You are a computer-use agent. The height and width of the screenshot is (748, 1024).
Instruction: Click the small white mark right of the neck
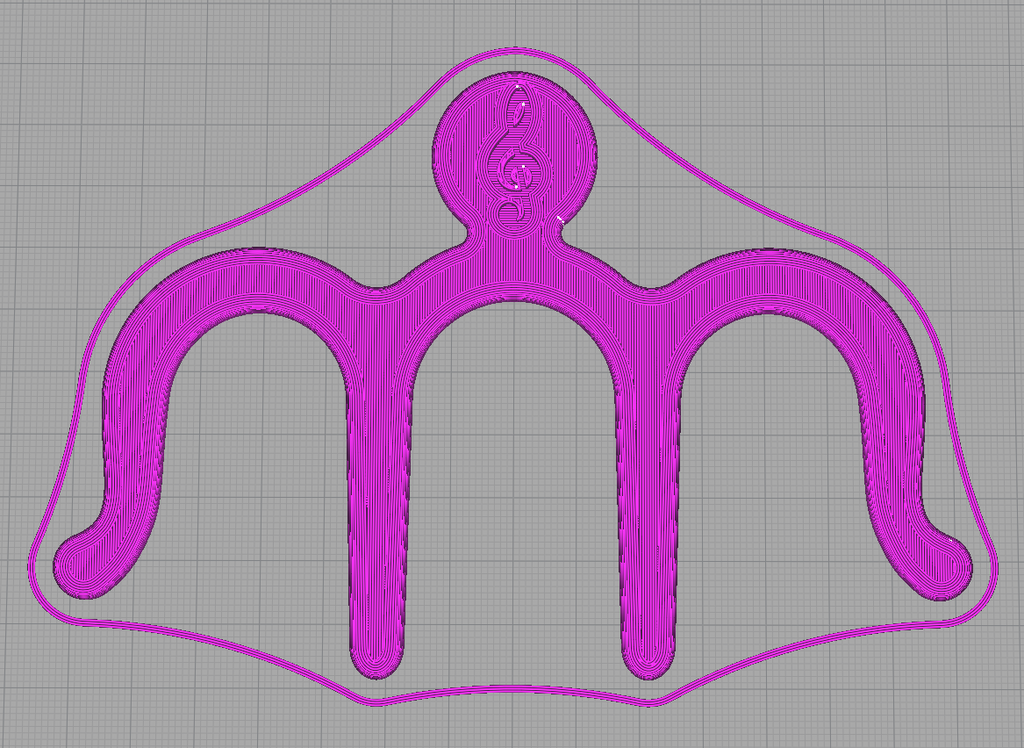click(561, 217)
